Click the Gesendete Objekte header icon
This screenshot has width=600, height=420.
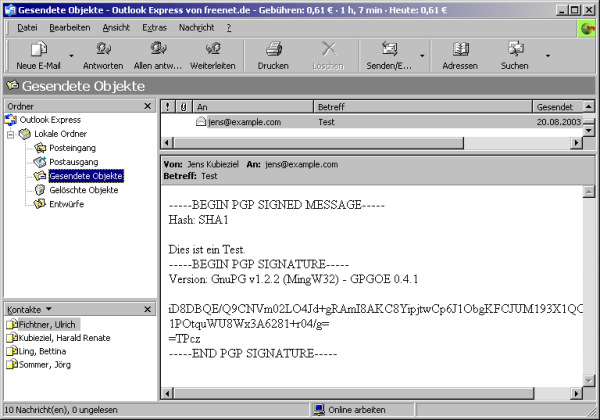[x=13, y=85]
